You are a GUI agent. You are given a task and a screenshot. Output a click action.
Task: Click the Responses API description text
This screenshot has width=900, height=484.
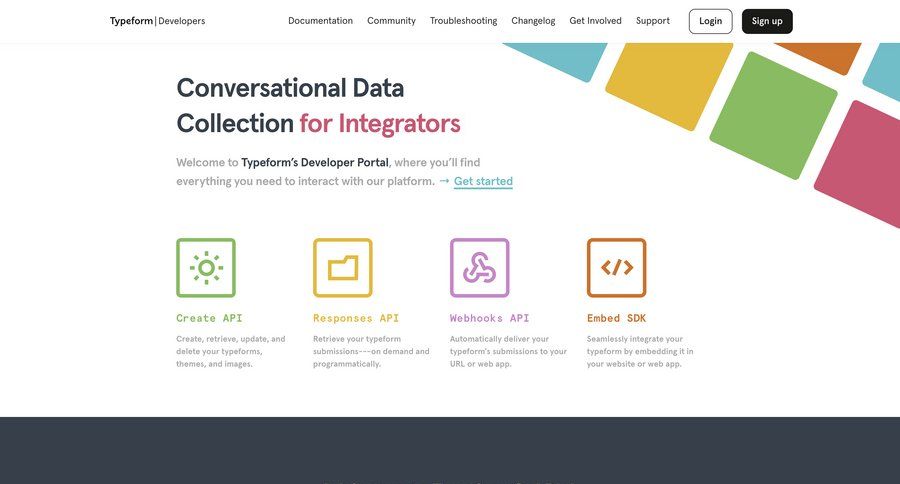tap(371, 351)
